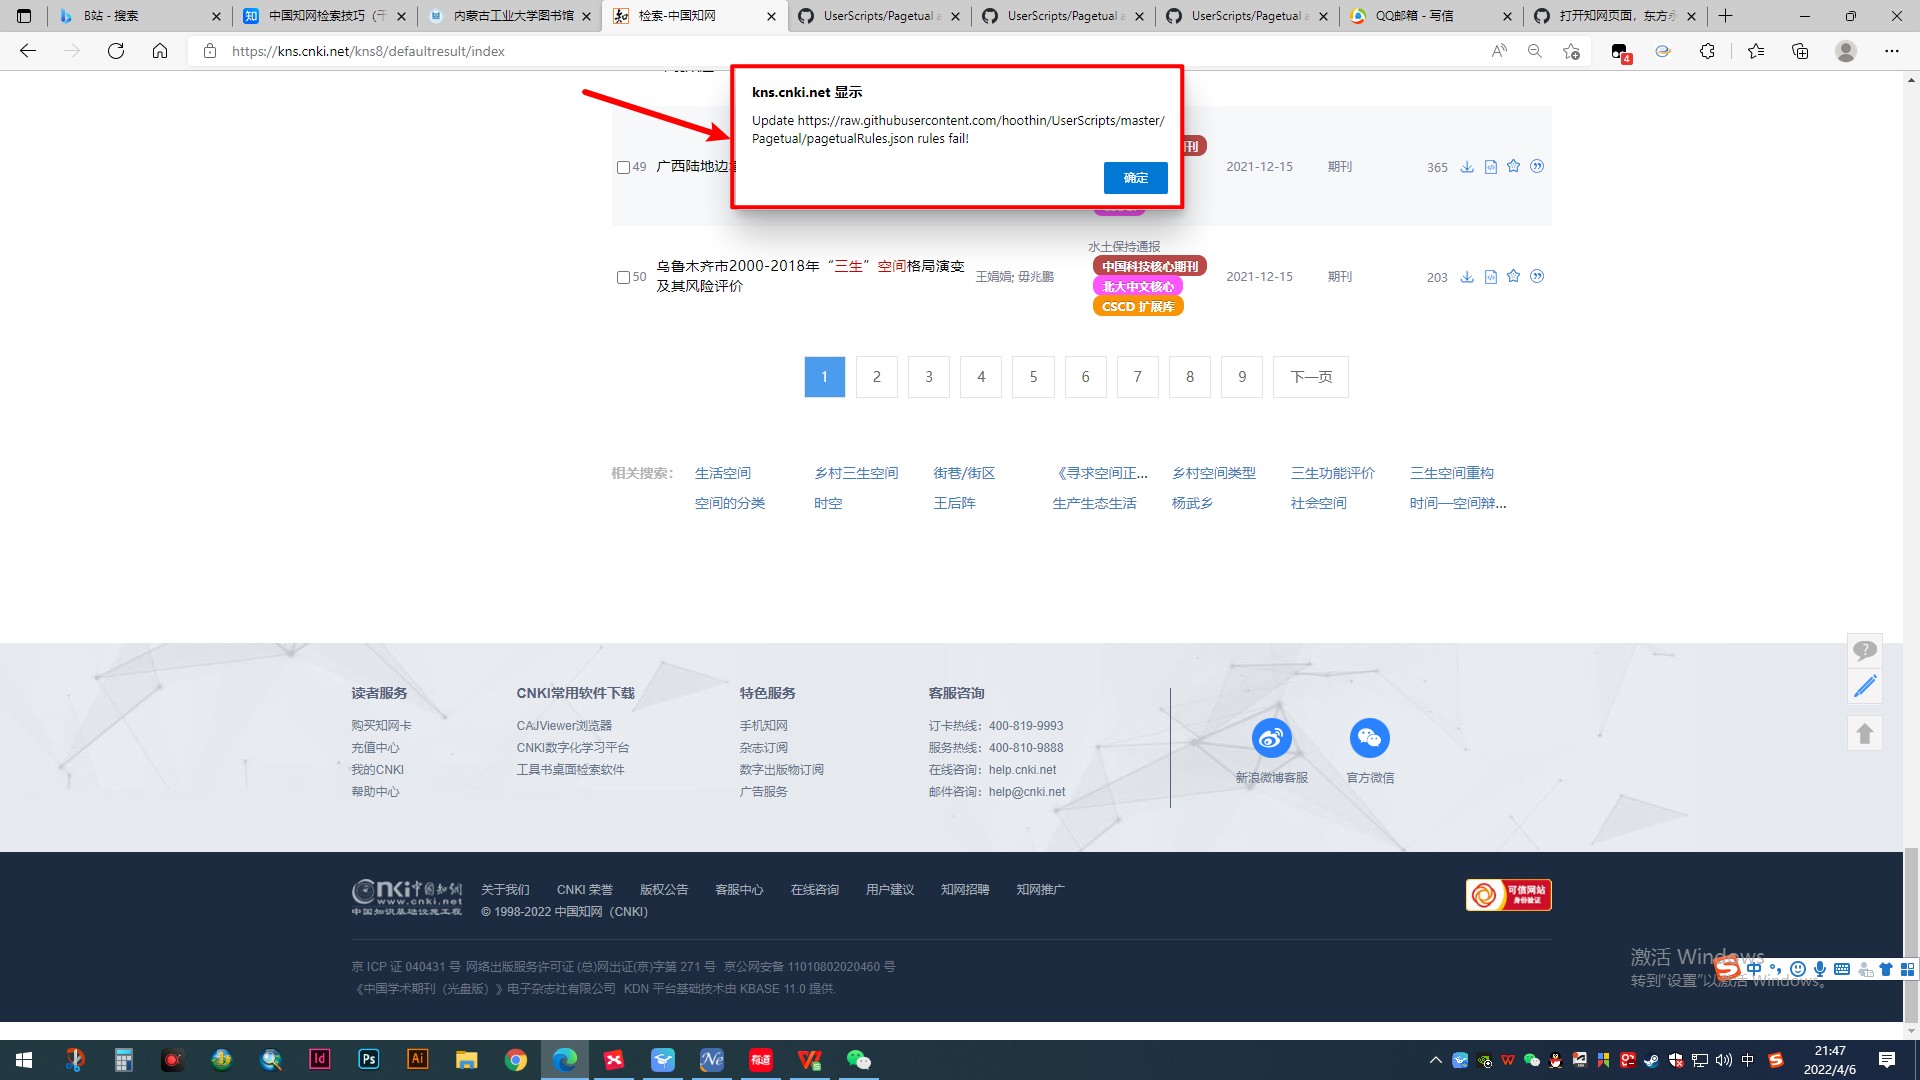Open the 生活空间 related search link
Image resolution: width=1920 pixels, height=1080 pixels.
(x=722, y=473)
